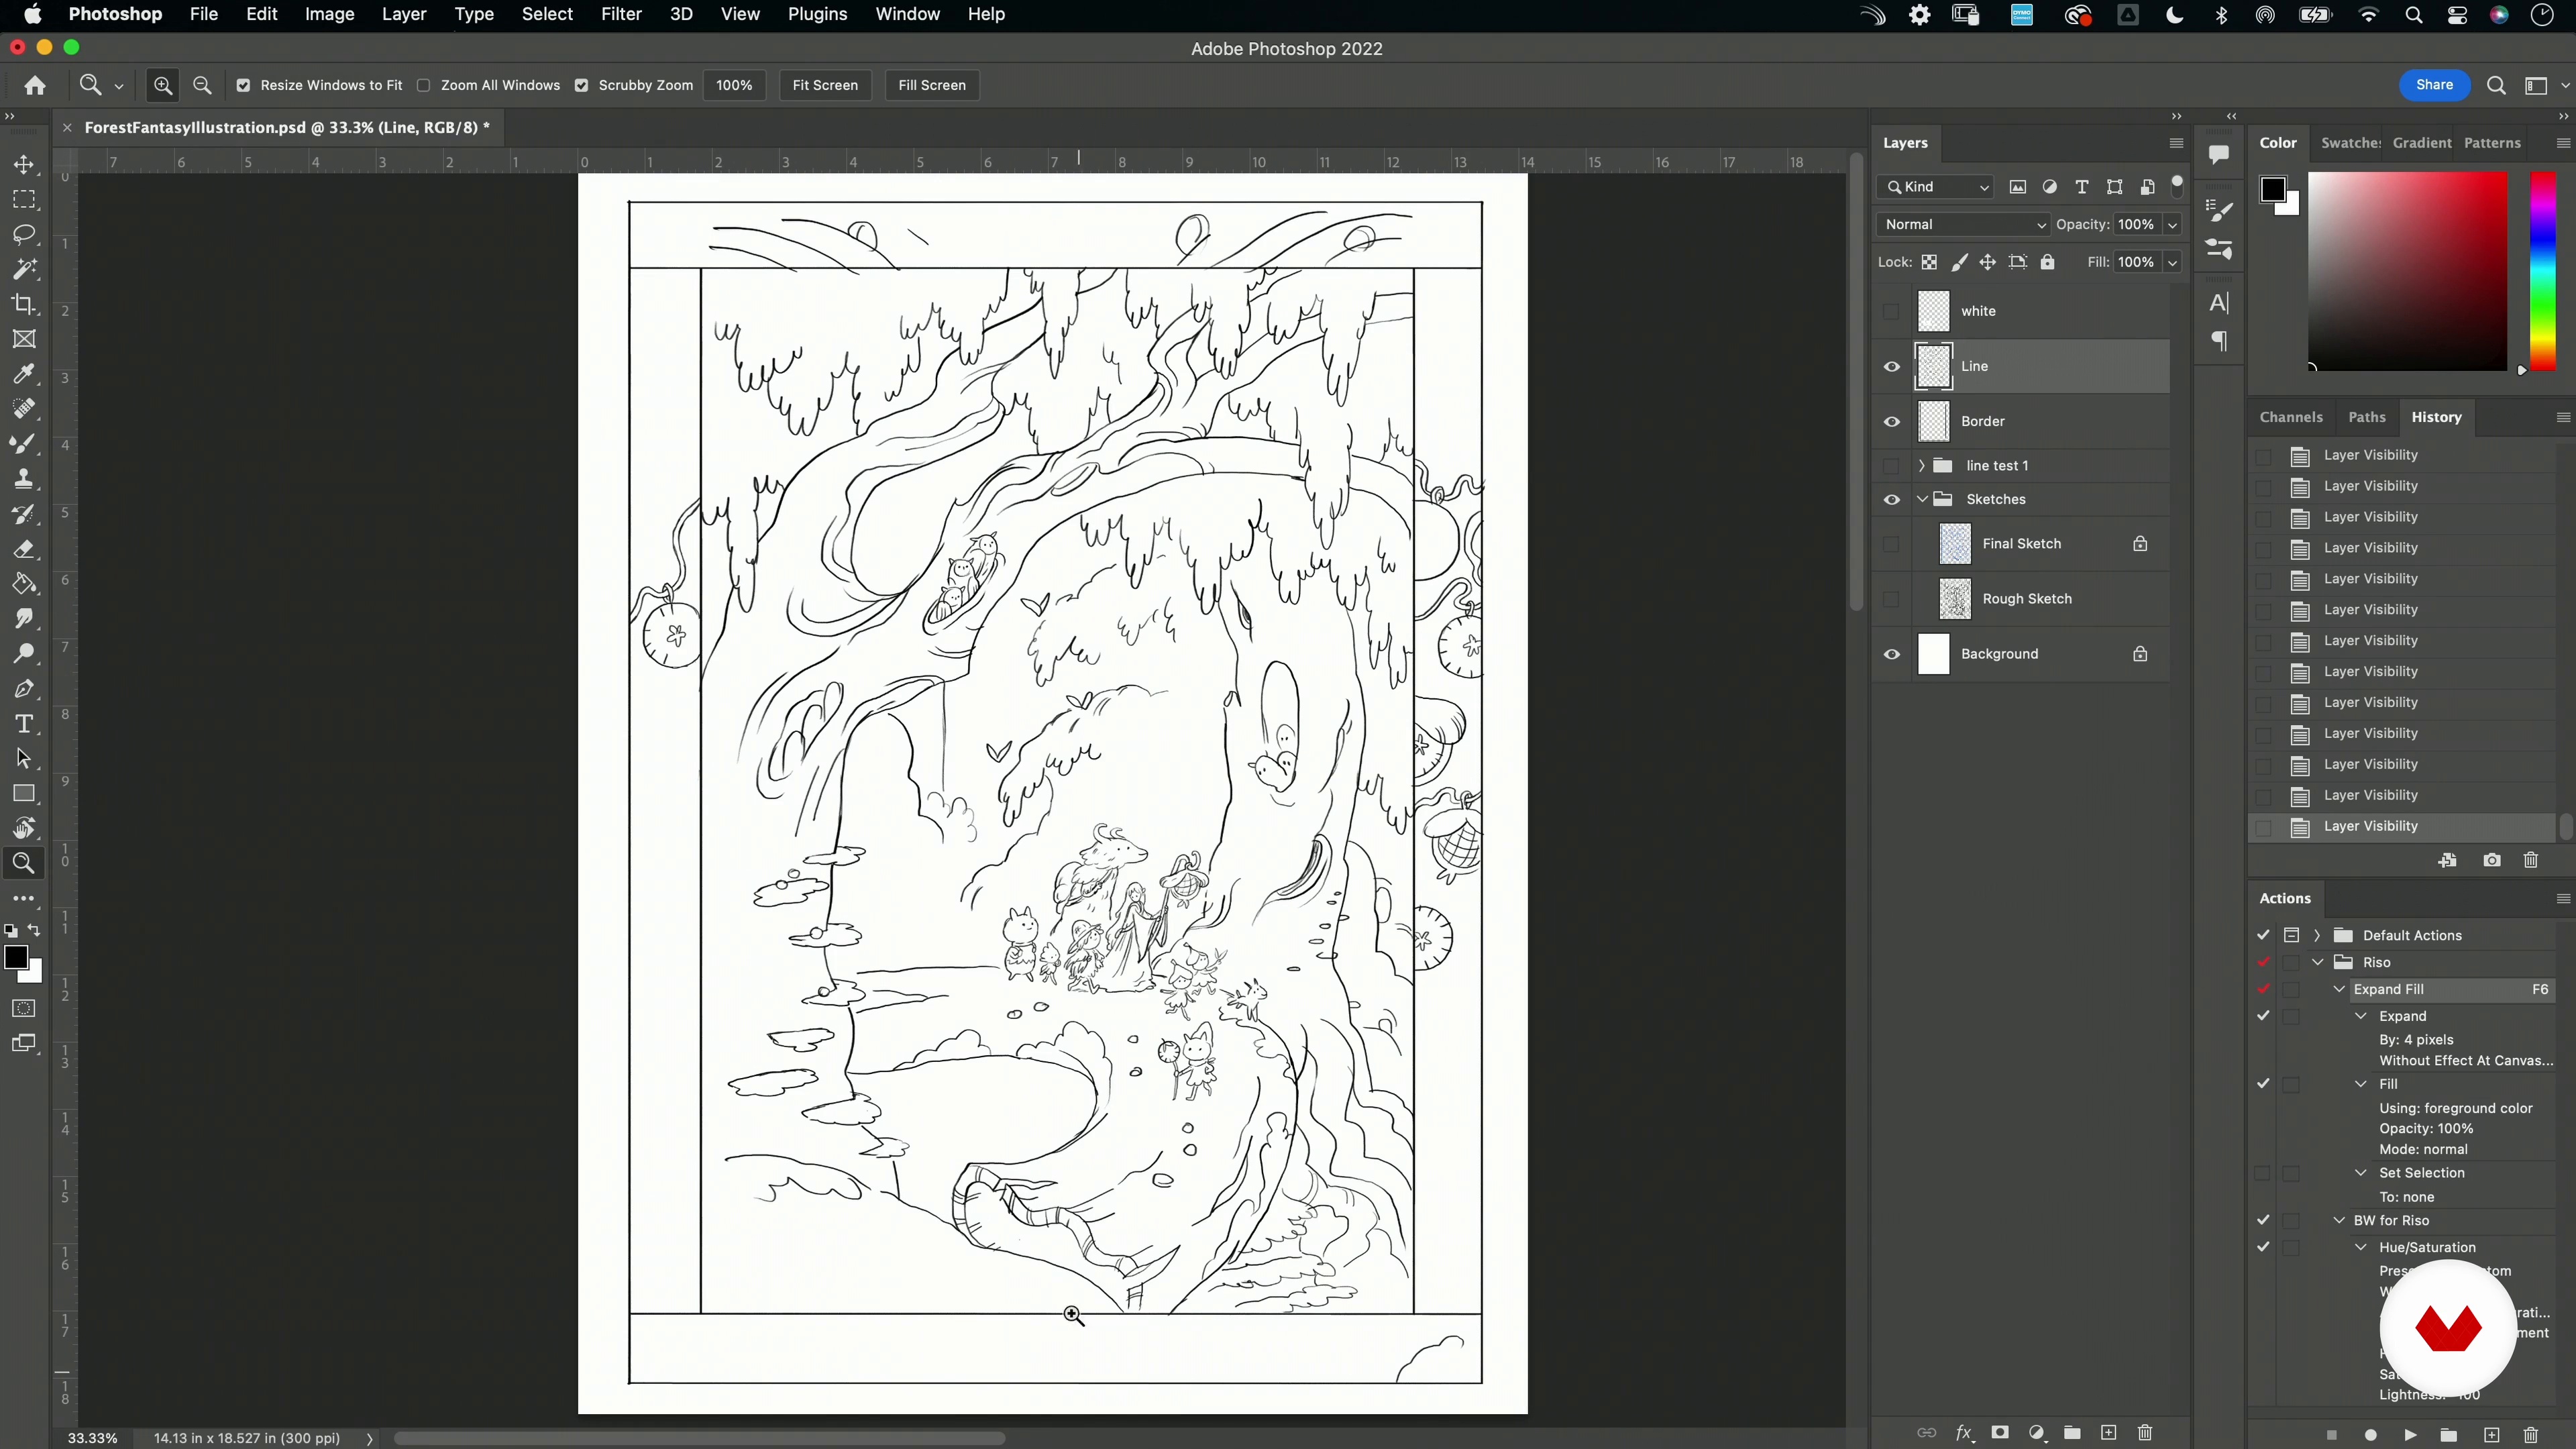
Task: Switch to the Paths tab
Action: (x=2366, y=417)
